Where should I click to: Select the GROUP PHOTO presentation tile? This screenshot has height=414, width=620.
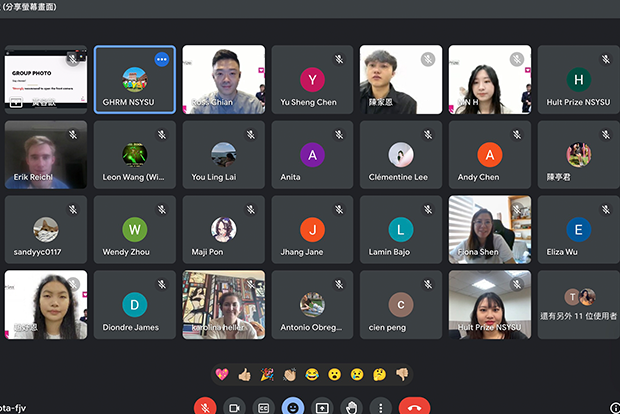pyautogui.click(x=45, y=79)
